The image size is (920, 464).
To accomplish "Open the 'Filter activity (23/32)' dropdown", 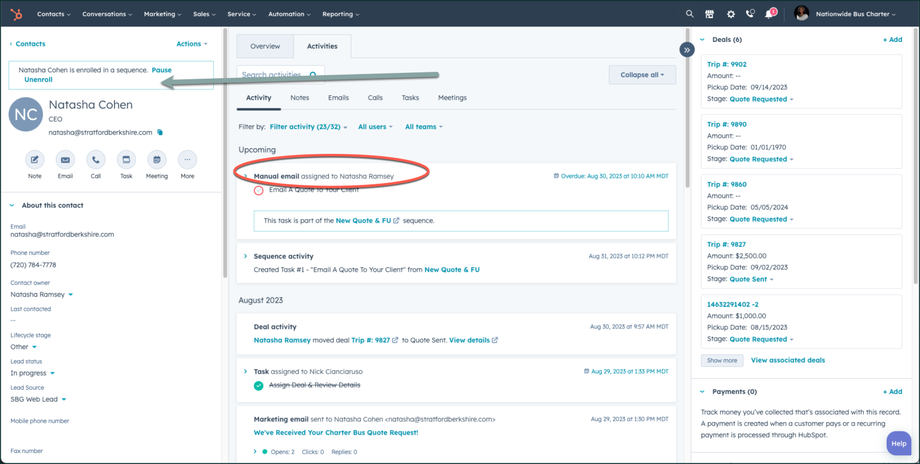I will [309, 127].
